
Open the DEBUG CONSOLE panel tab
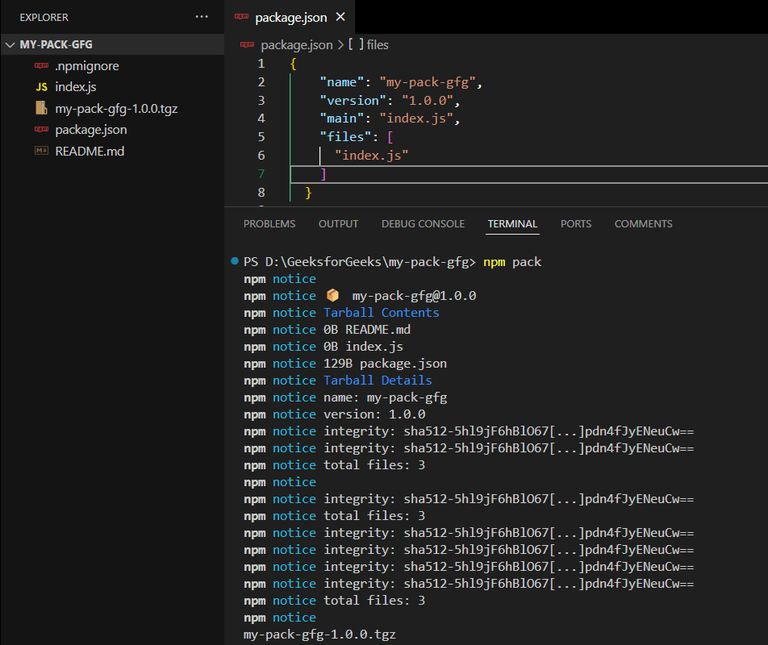click(422, 224)
